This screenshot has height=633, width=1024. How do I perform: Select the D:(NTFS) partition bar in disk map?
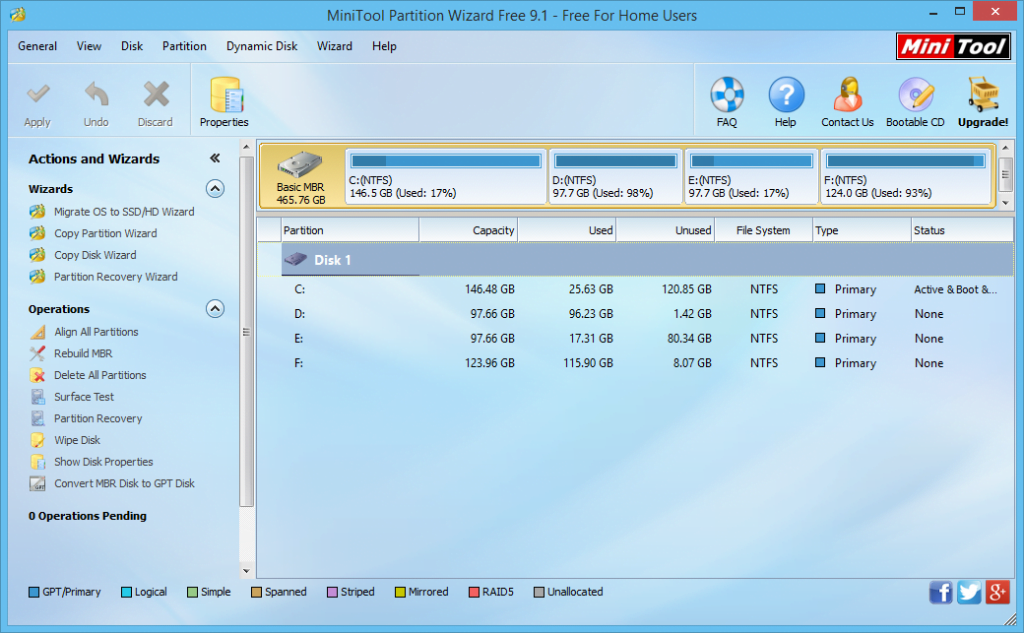click(615, 176)
